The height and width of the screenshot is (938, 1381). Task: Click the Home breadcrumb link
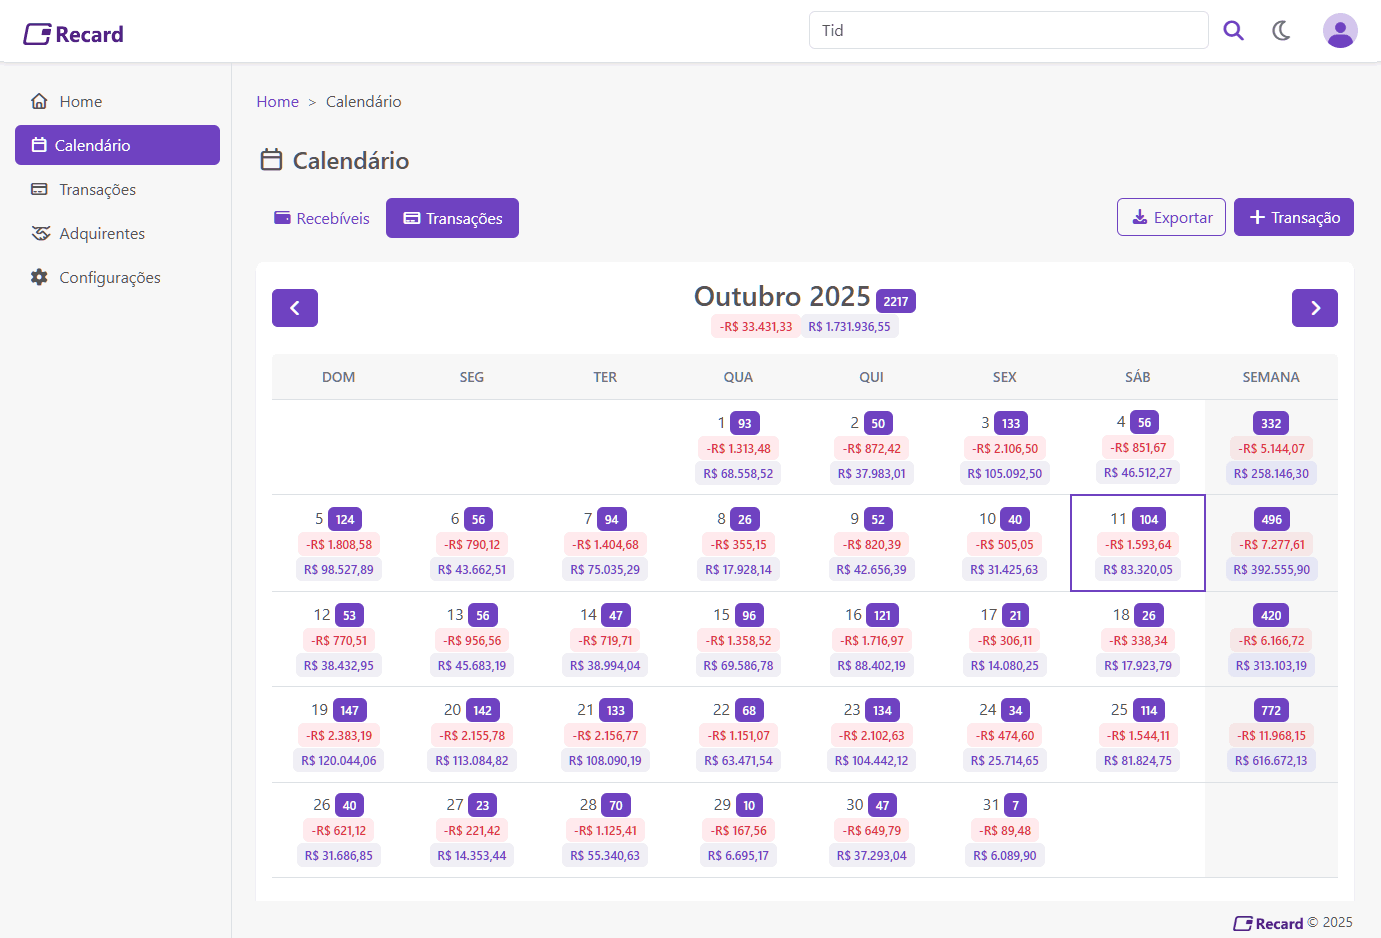(277, 102)
